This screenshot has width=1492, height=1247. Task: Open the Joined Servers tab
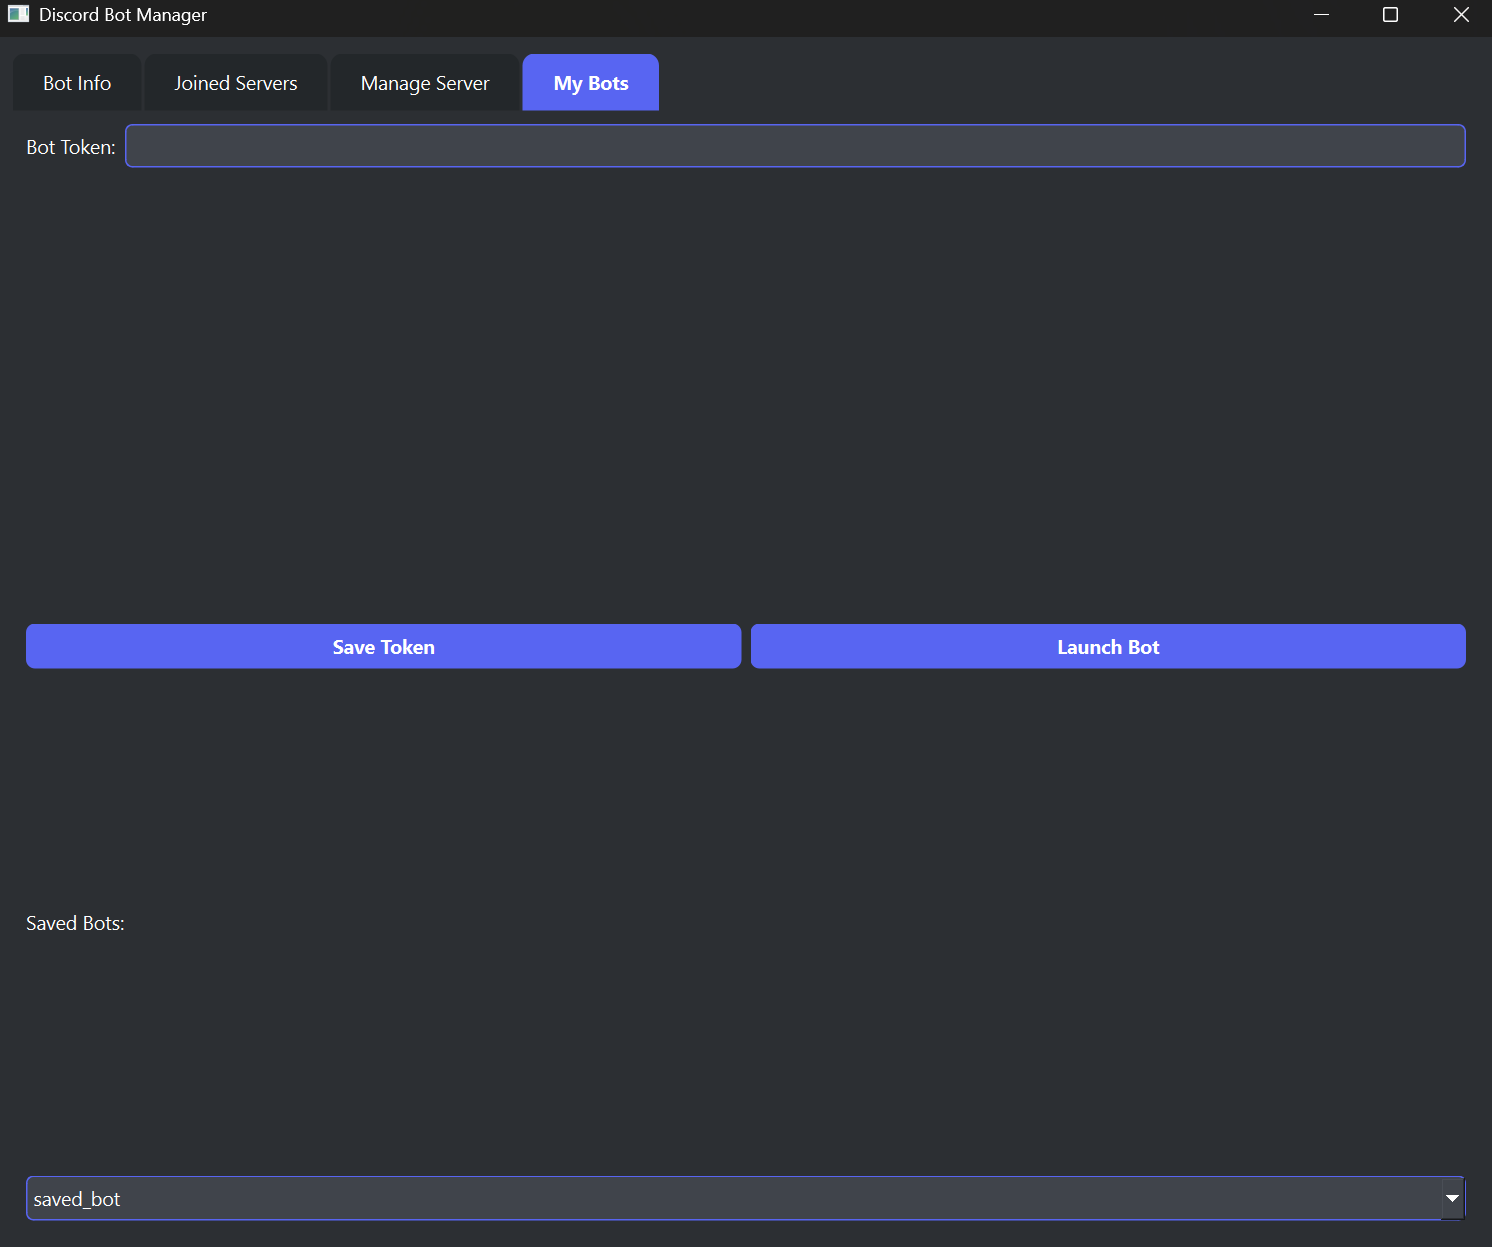pos(235,82)
